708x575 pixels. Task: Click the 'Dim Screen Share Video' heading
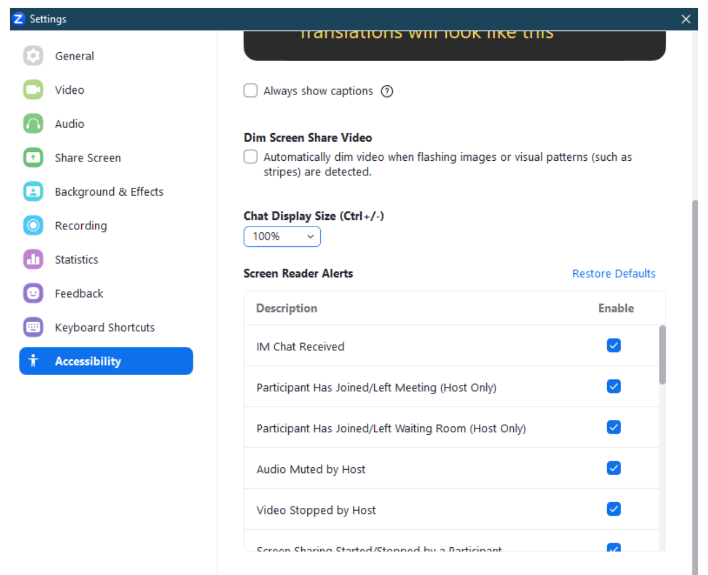pyautogui.click(x=308, y=138)
